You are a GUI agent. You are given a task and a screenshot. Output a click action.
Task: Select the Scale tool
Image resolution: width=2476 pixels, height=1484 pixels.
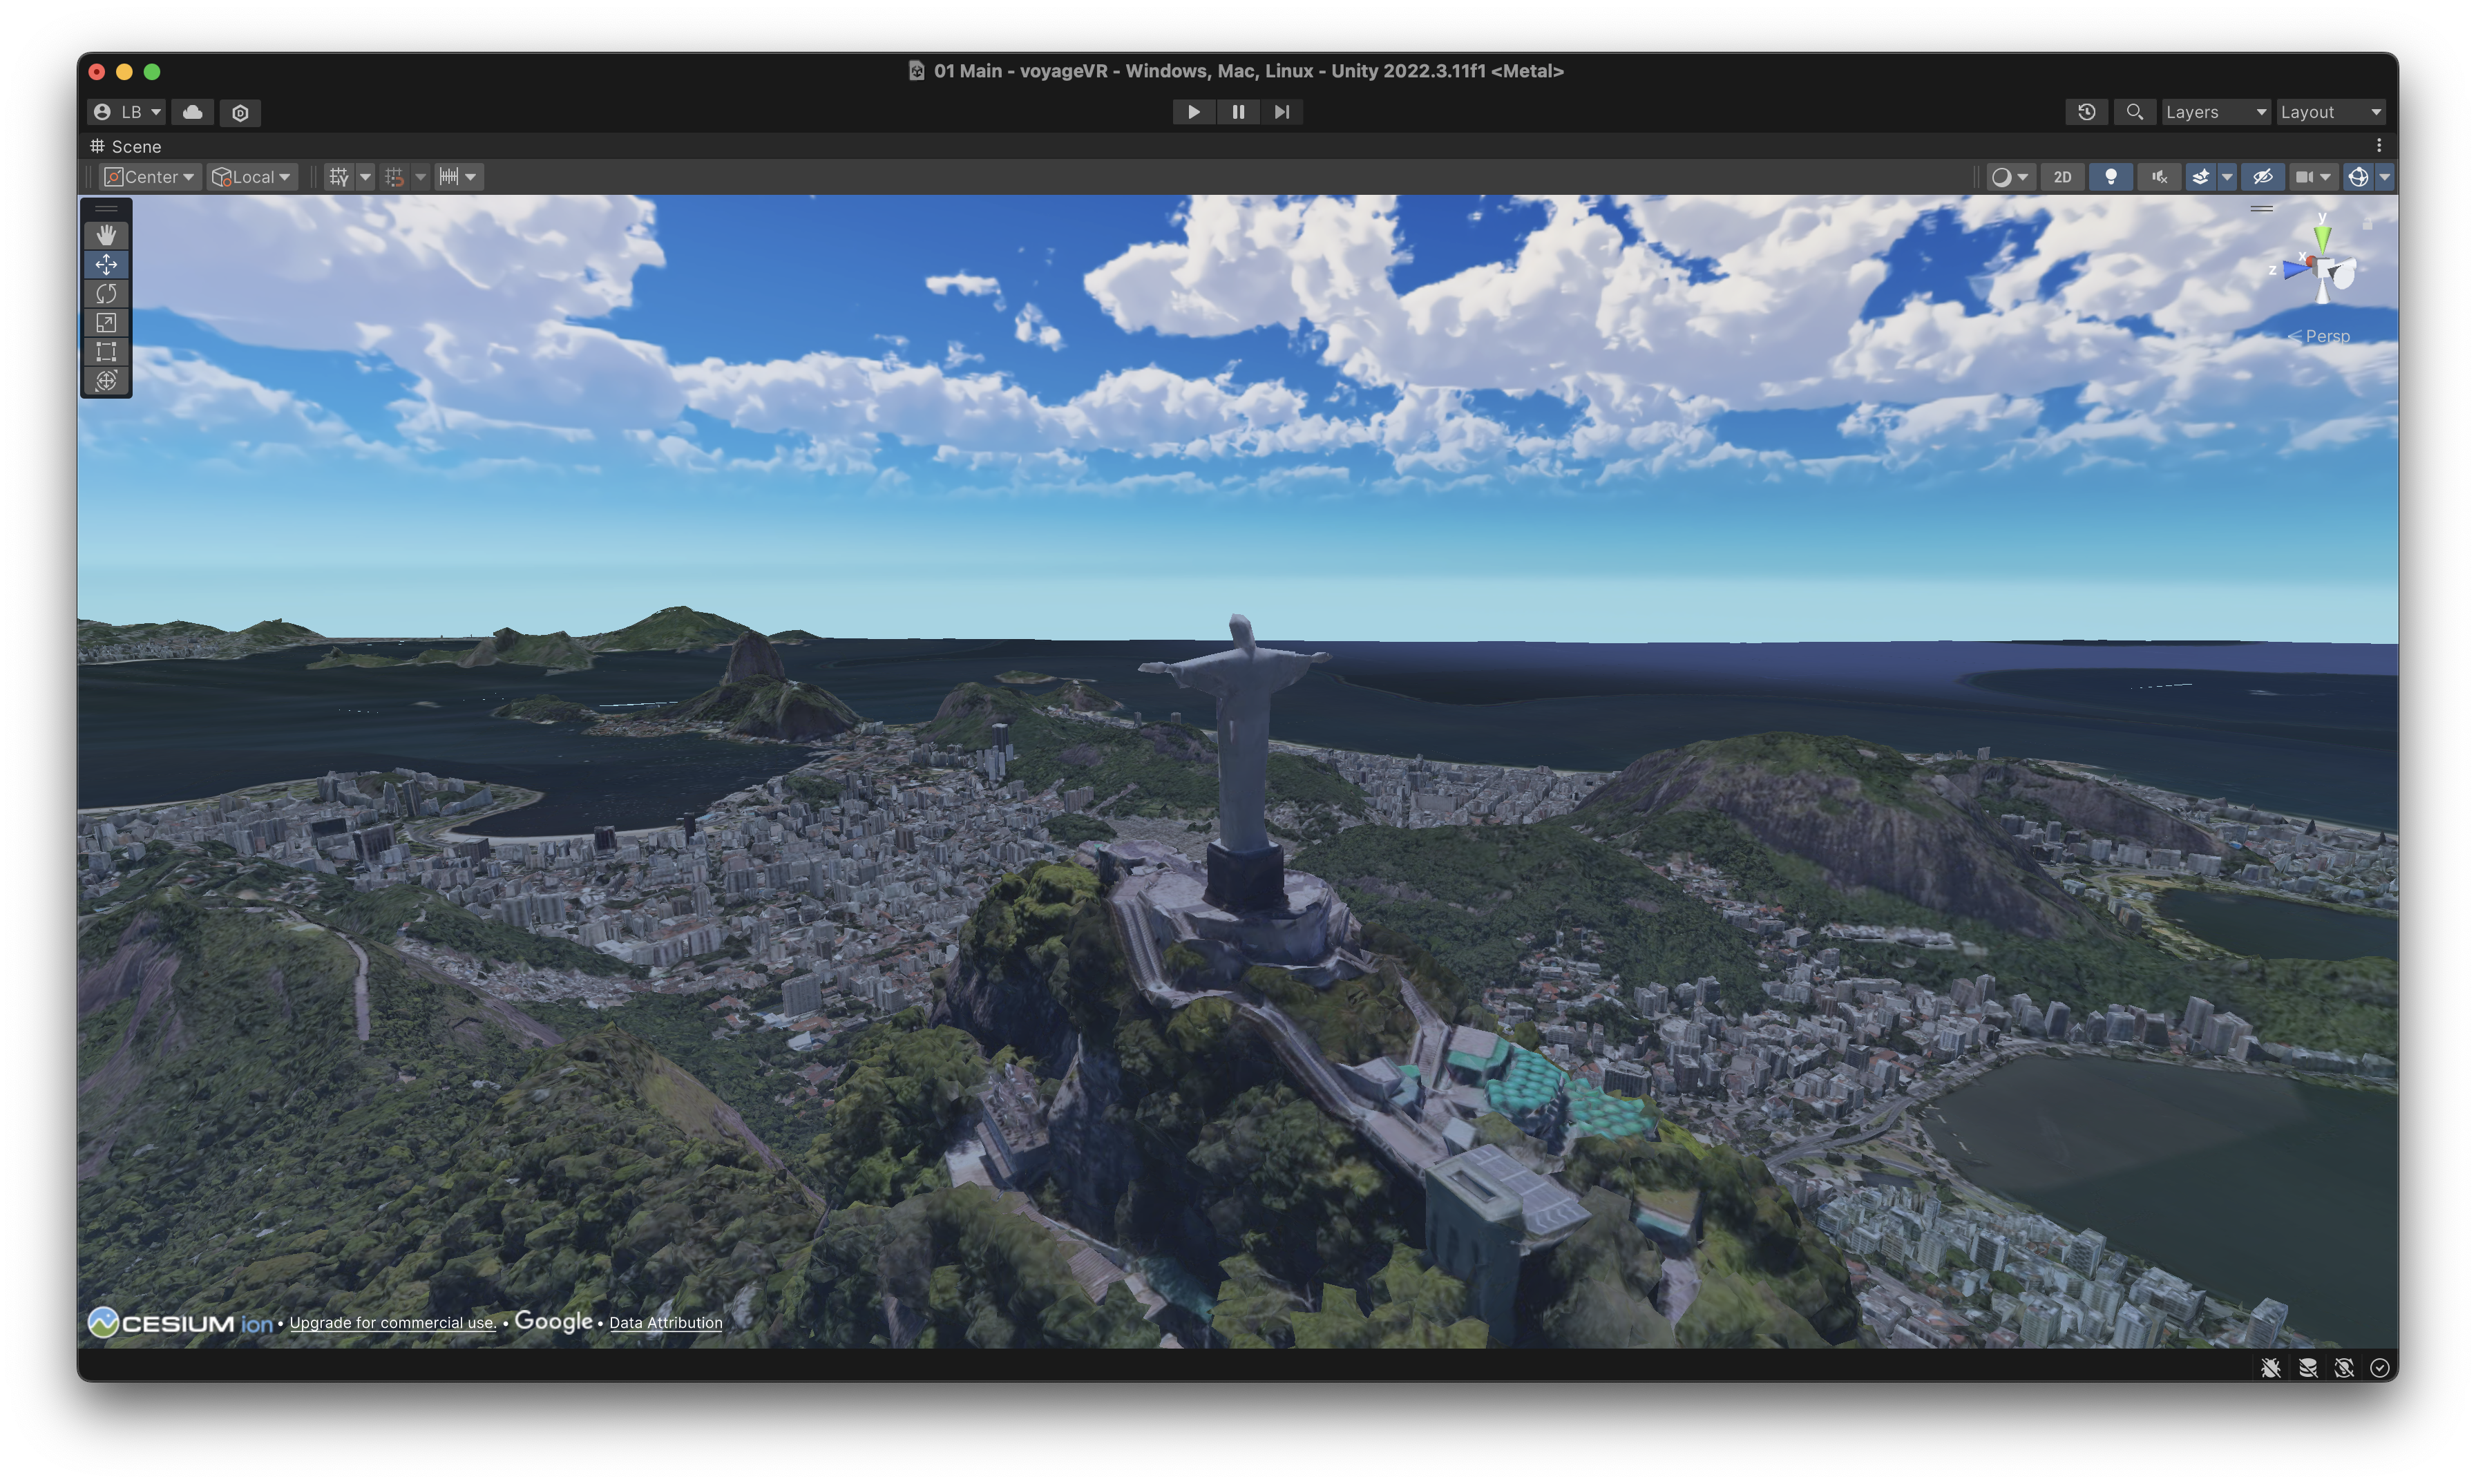(x=106, y=322)
